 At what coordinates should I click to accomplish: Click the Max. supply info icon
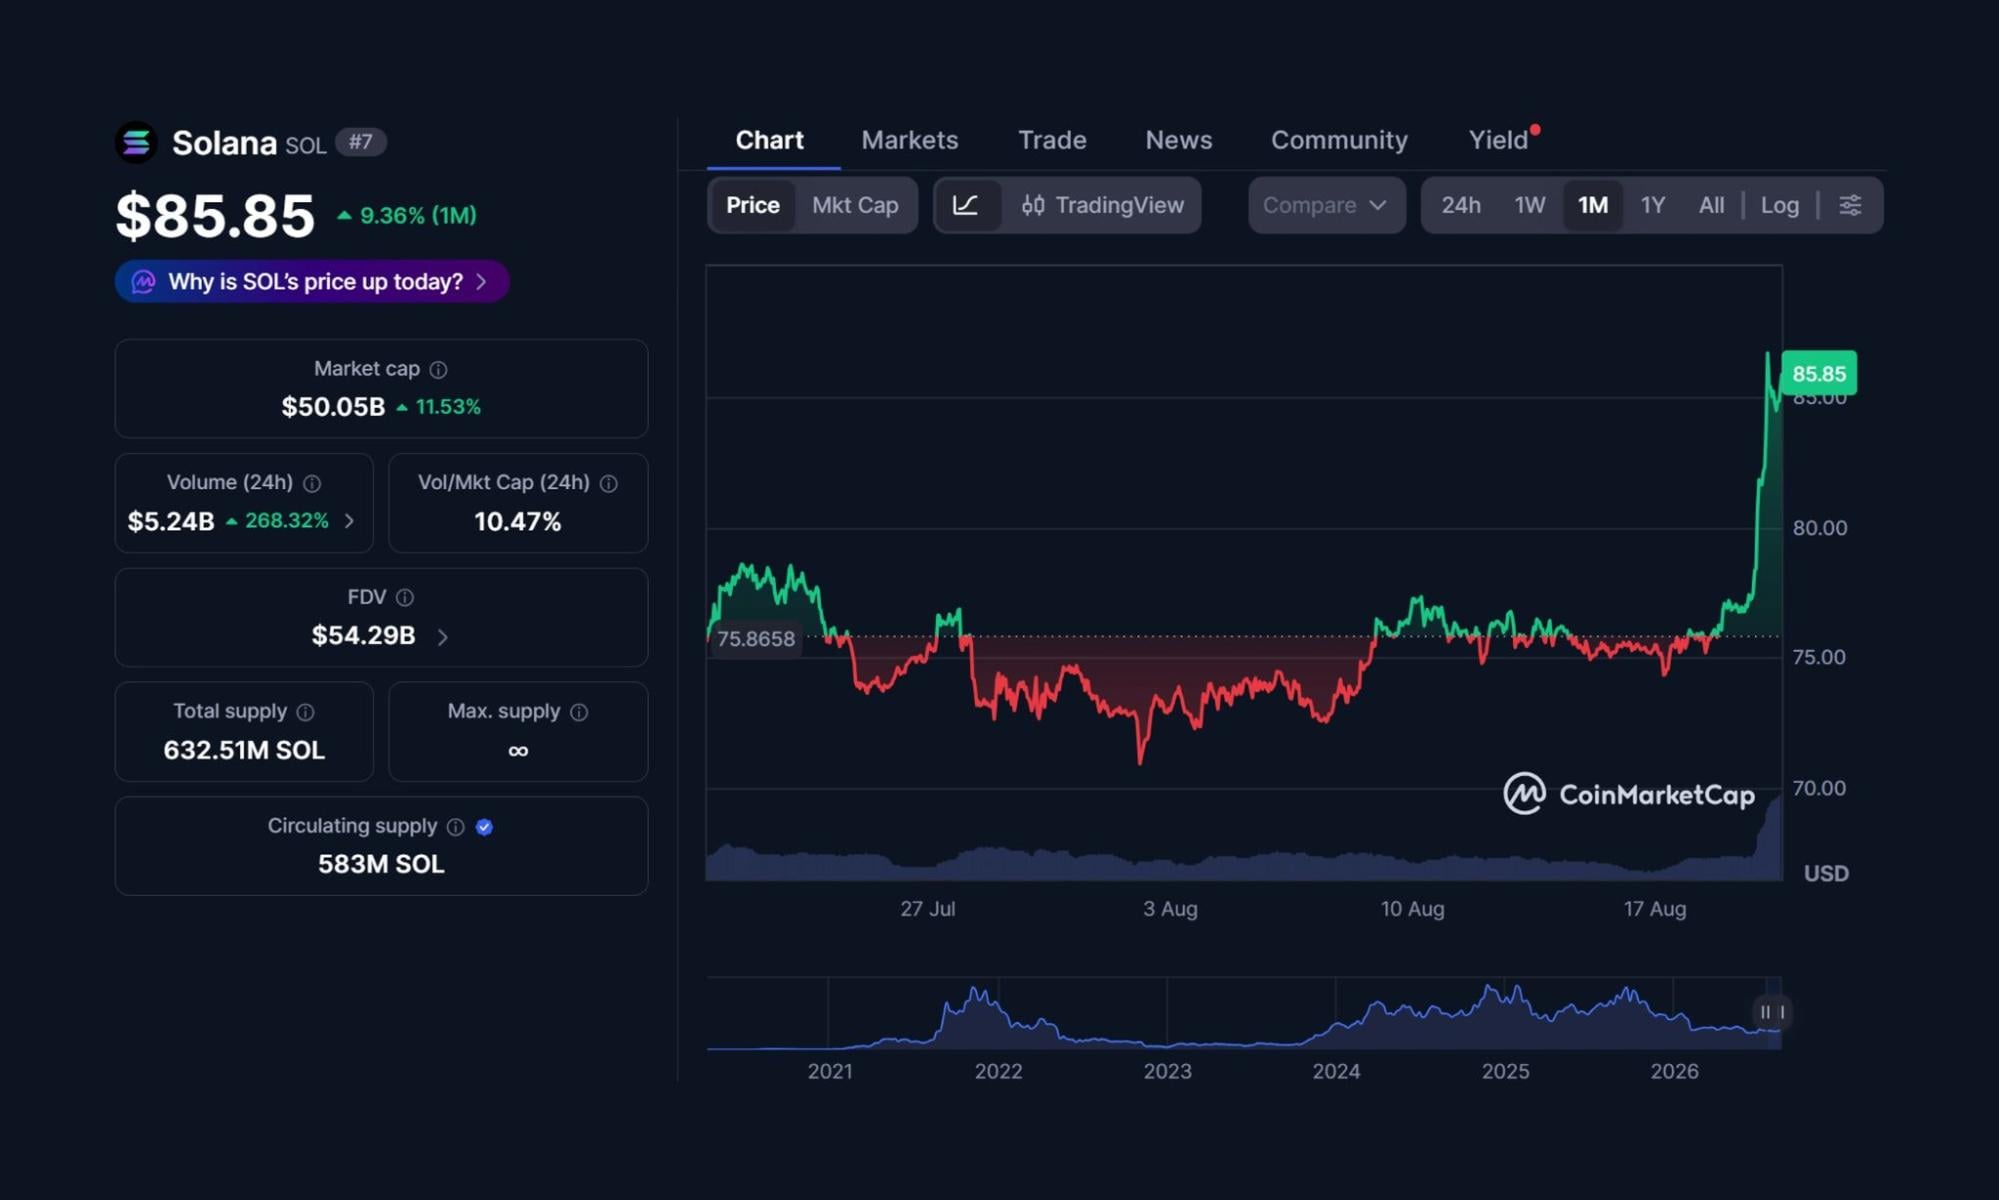click(x=579, y=712)
